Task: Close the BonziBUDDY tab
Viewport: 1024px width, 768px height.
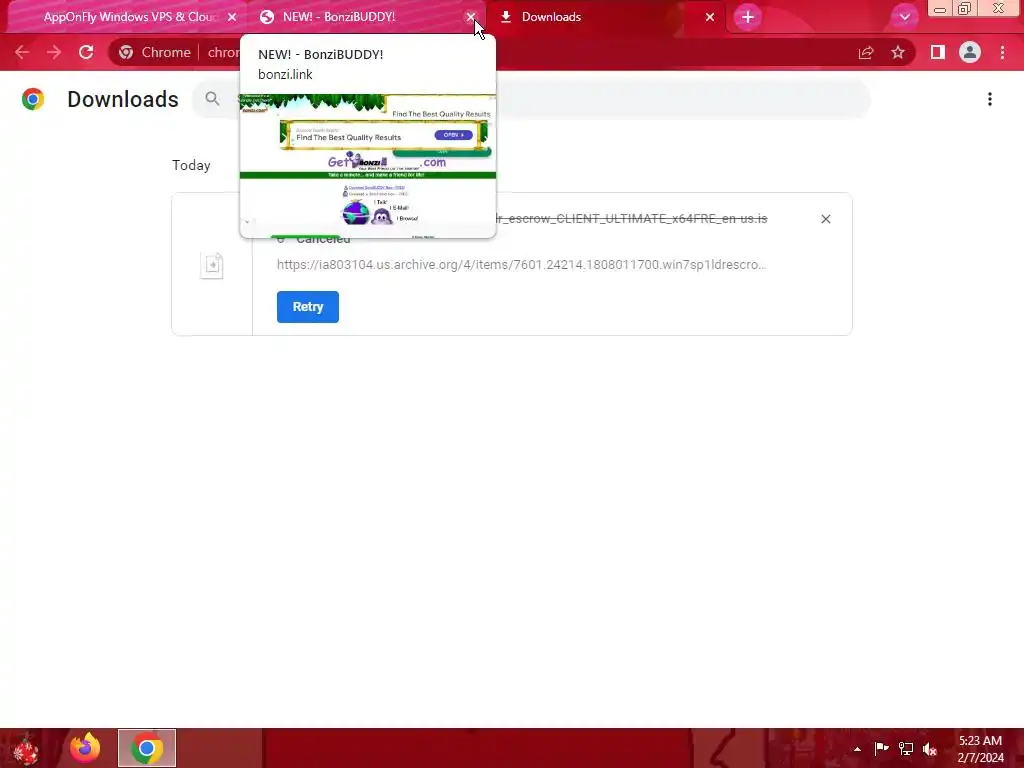Action: [x=471, y=18]
